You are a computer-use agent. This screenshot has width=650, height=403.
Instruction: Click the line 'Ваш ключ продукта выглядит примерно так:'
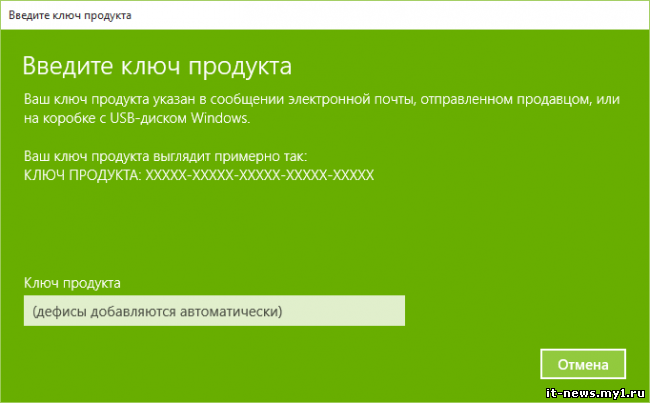[165, 156]
